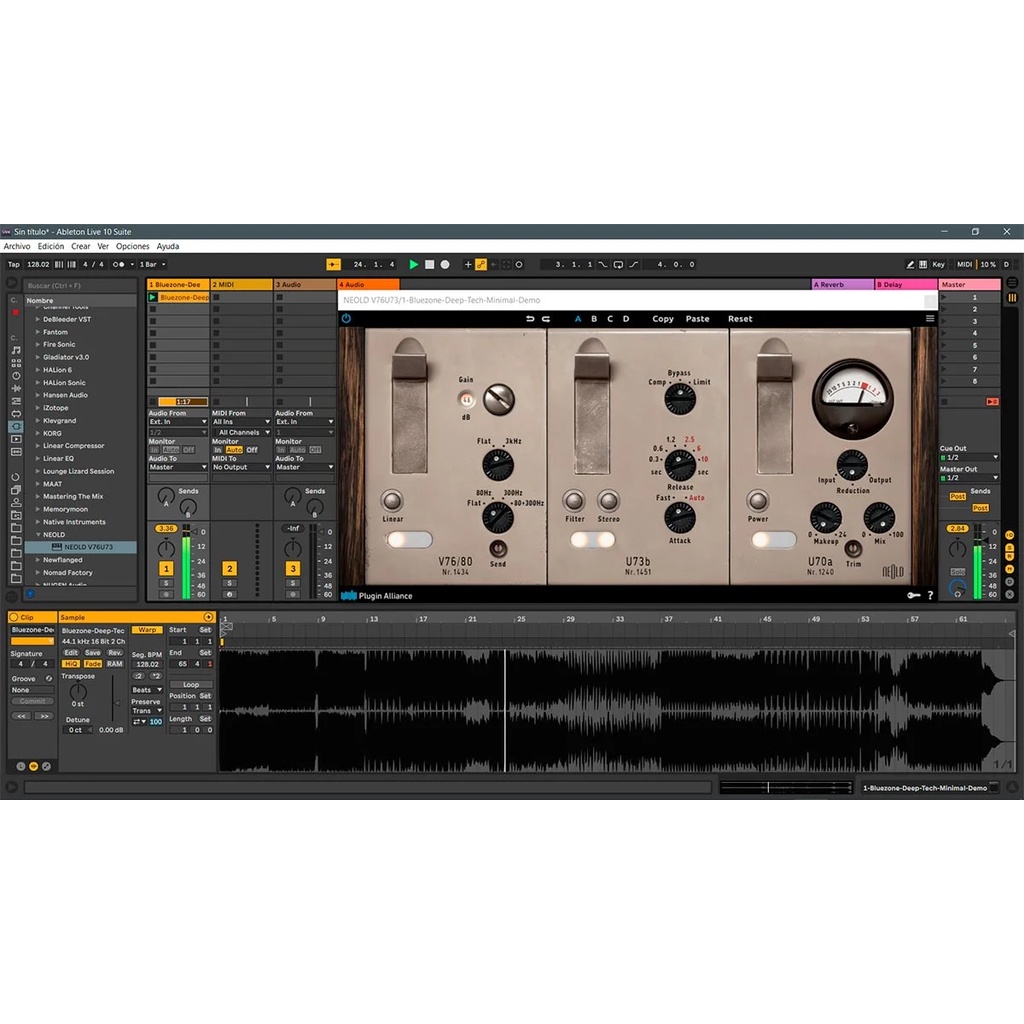Toggle the HiQ button
The width and height of the screenshot is (1024, 1024).
(71, 664)
